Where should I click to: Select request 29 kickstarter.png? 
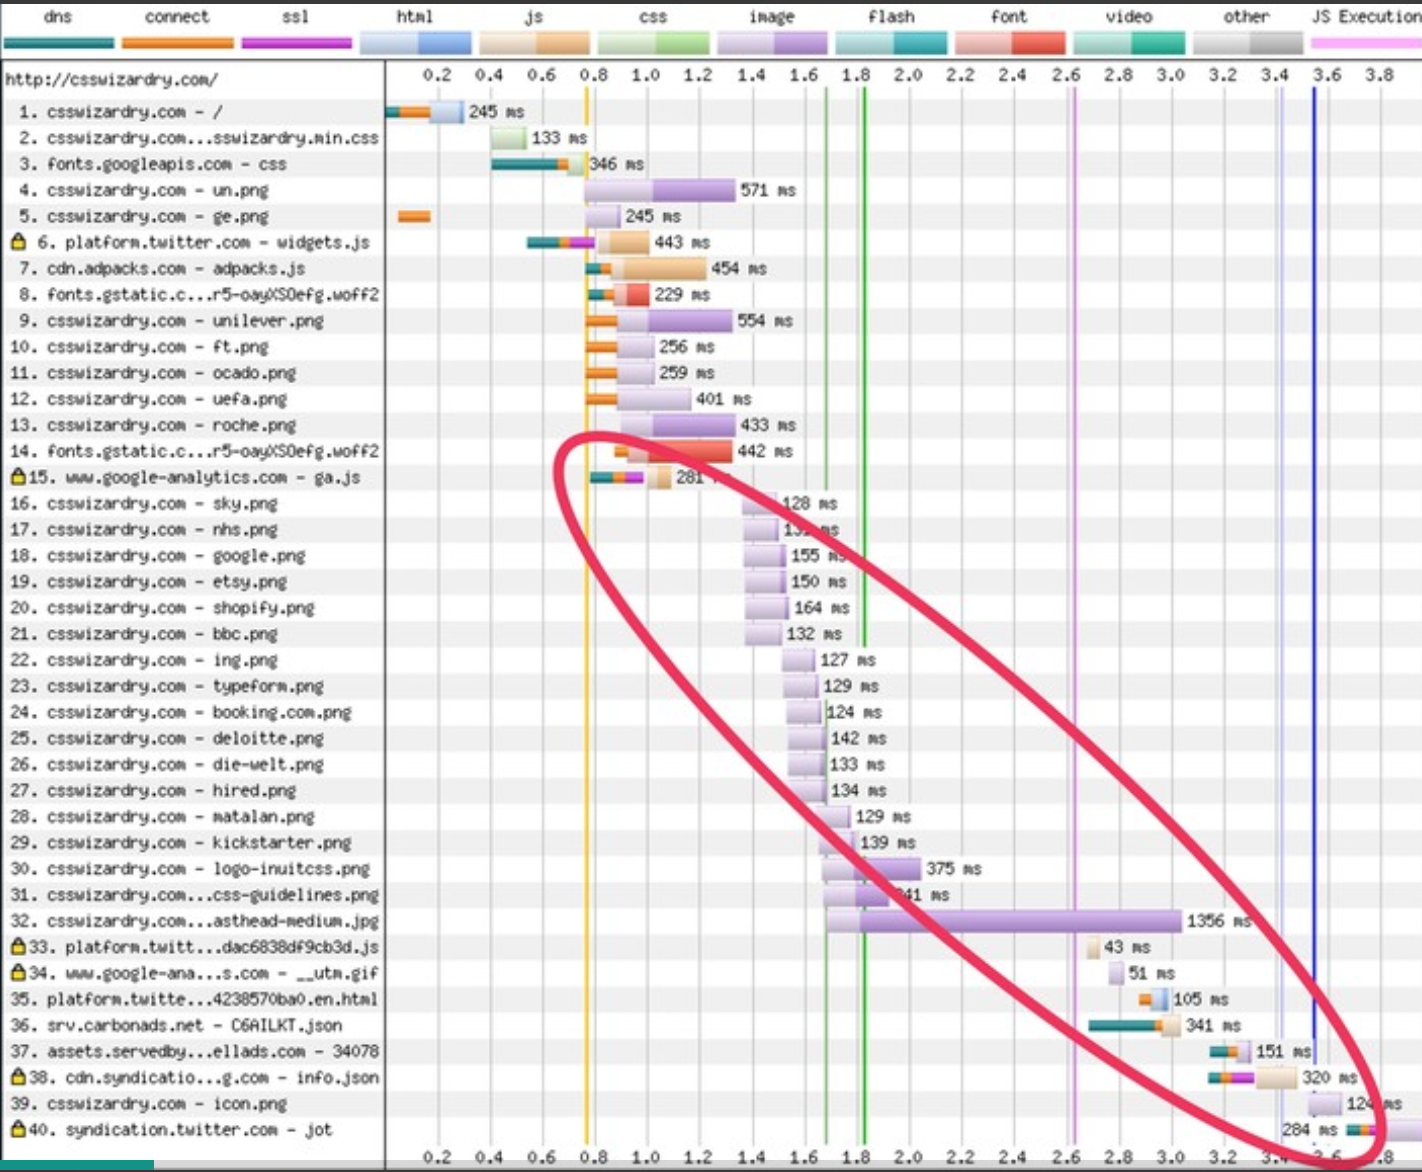click(x=181, y=842)
